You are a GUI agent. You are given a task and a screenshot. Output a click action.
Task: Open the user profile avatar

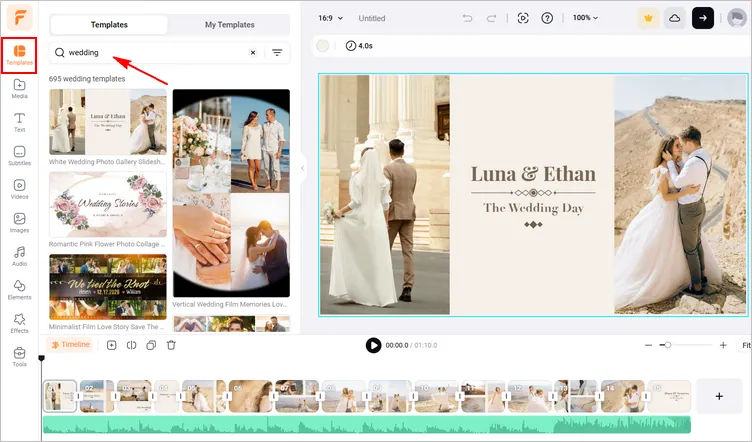737,18
